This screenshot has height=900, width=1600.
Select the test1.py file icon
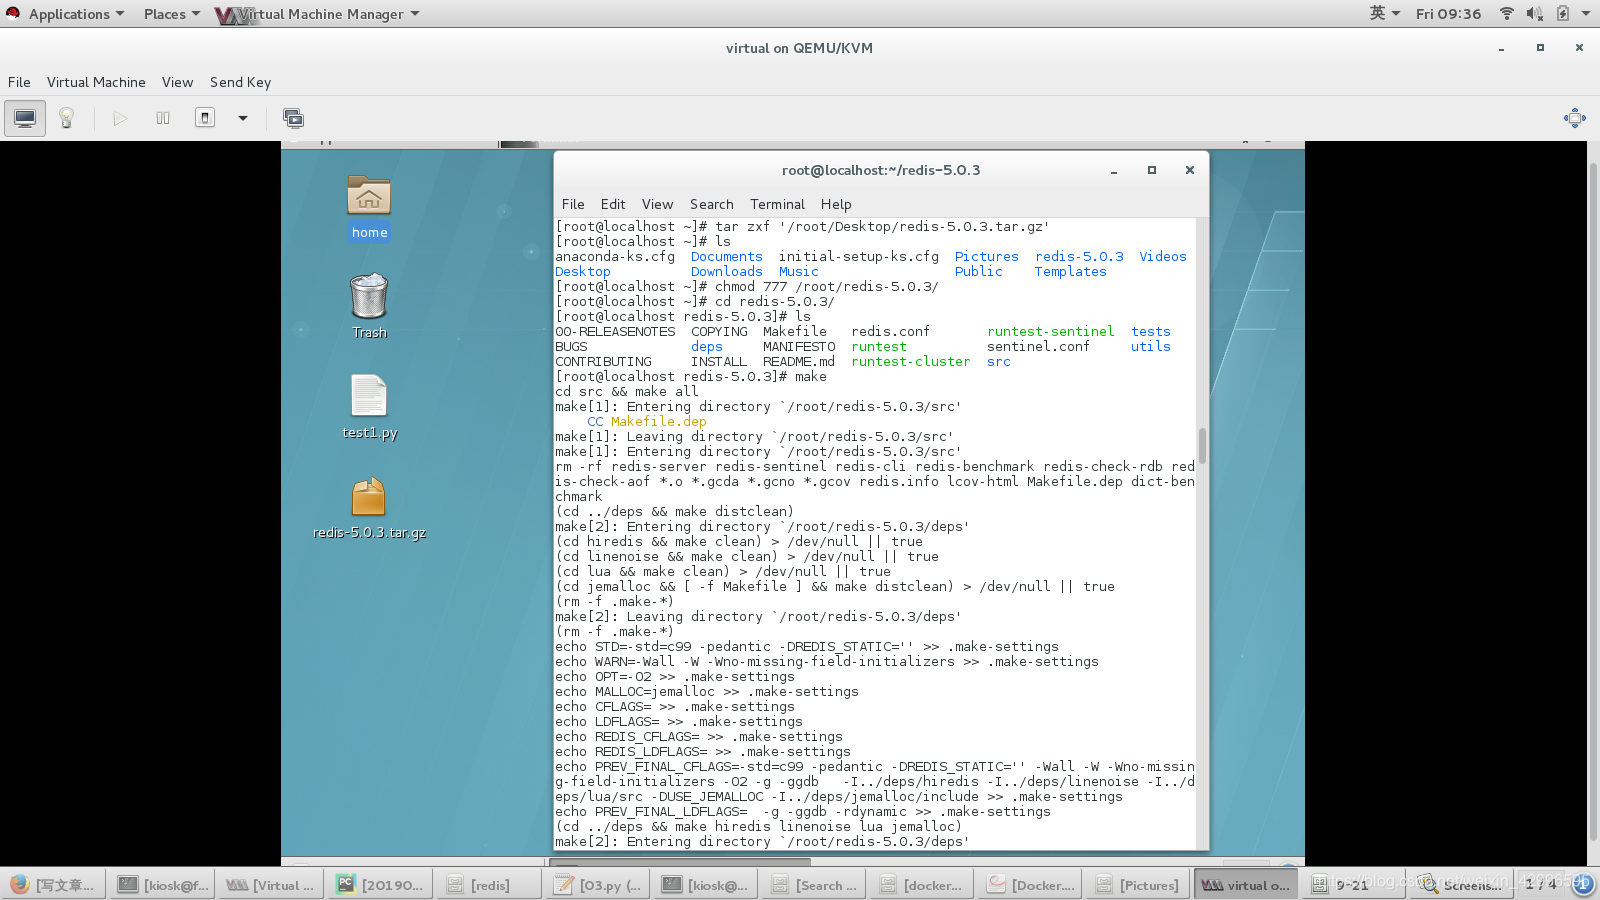[x=369, y=407]
